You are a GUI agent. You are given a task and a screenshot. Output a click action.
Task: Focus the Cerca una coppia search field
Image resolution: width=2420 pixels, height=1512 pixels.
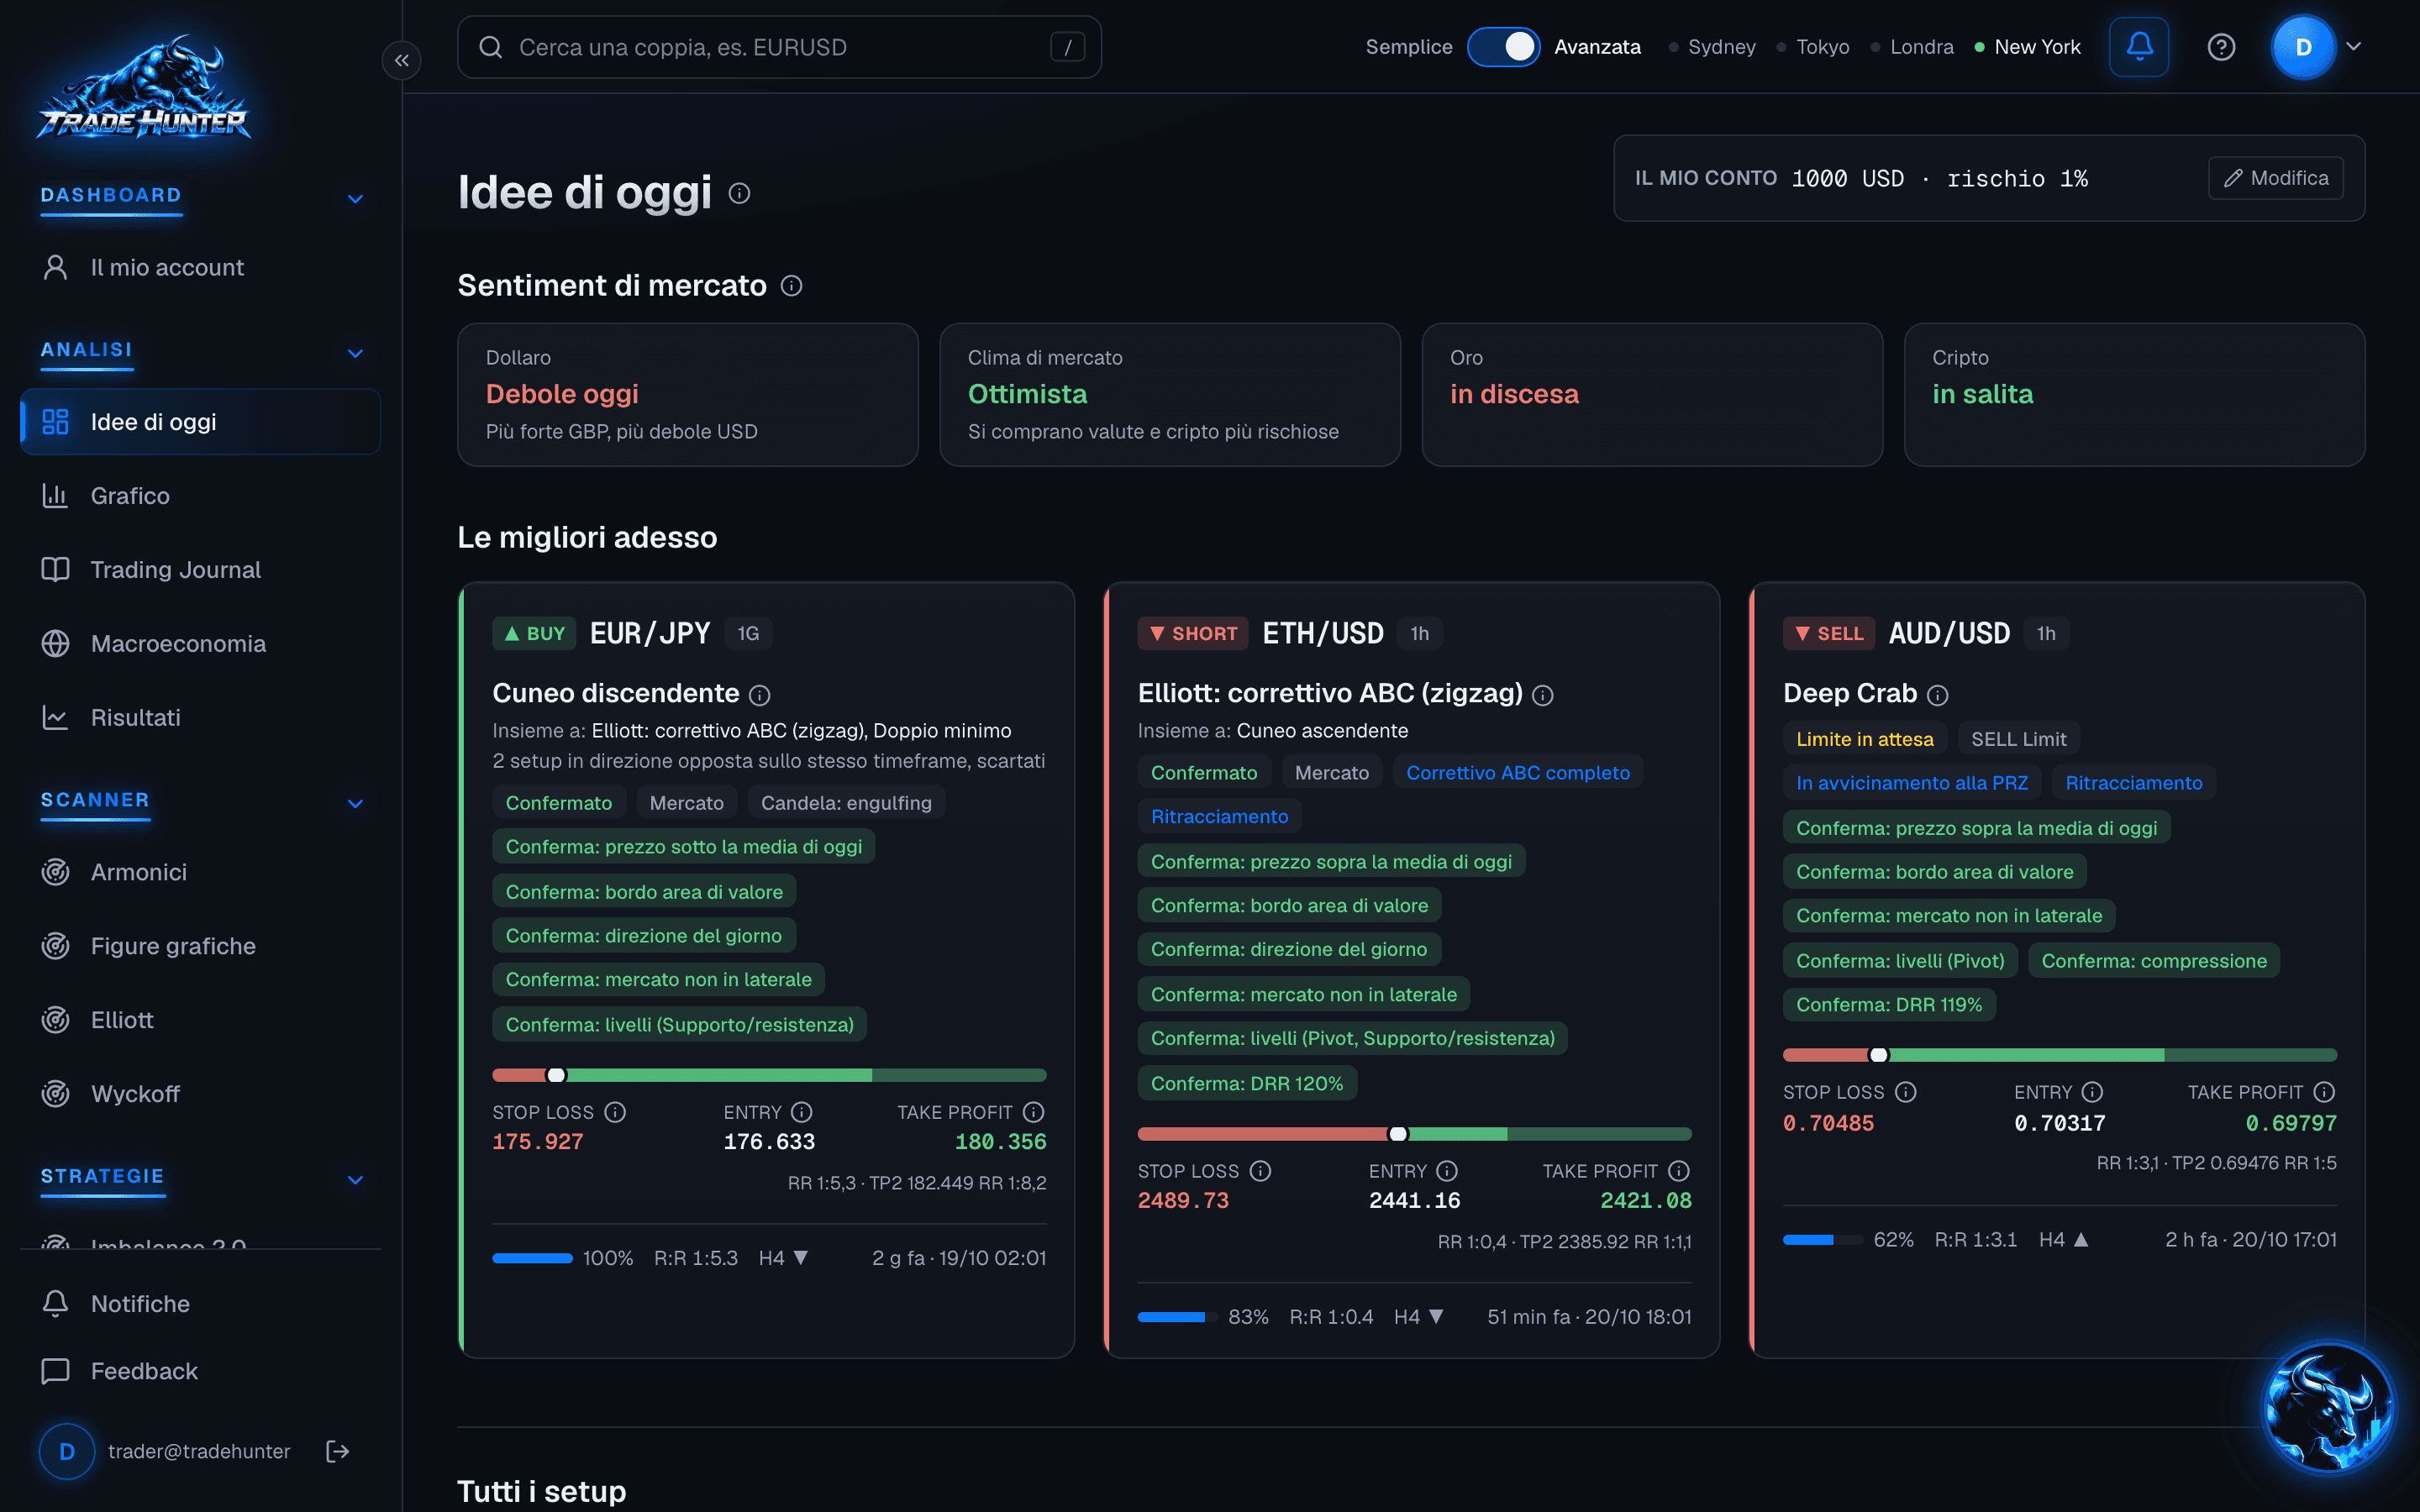click(779, 47)
